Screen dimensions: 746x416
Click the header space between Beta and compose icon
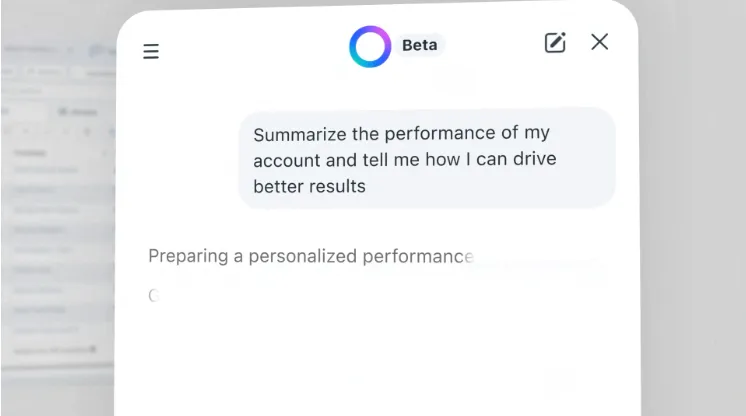[x=495, y=45]
